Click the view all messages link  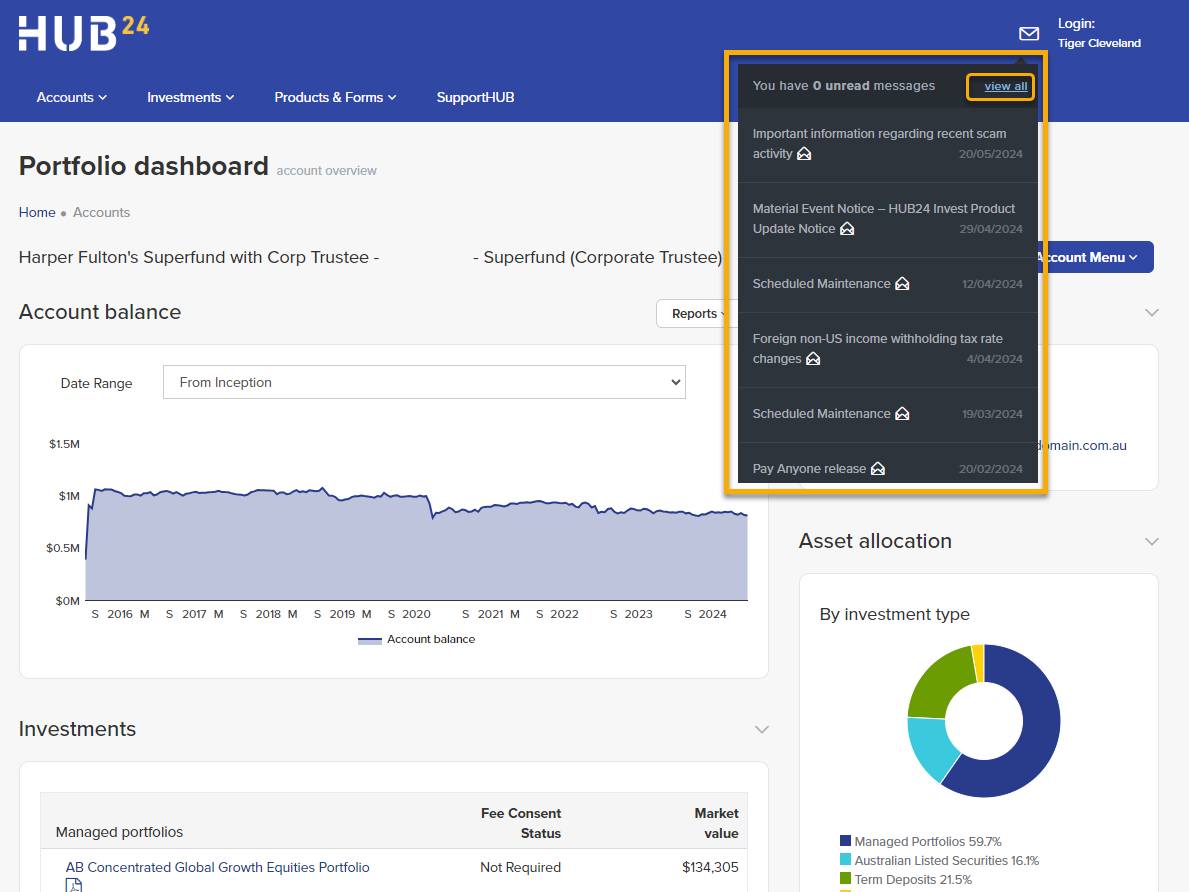click(1005, 86)
